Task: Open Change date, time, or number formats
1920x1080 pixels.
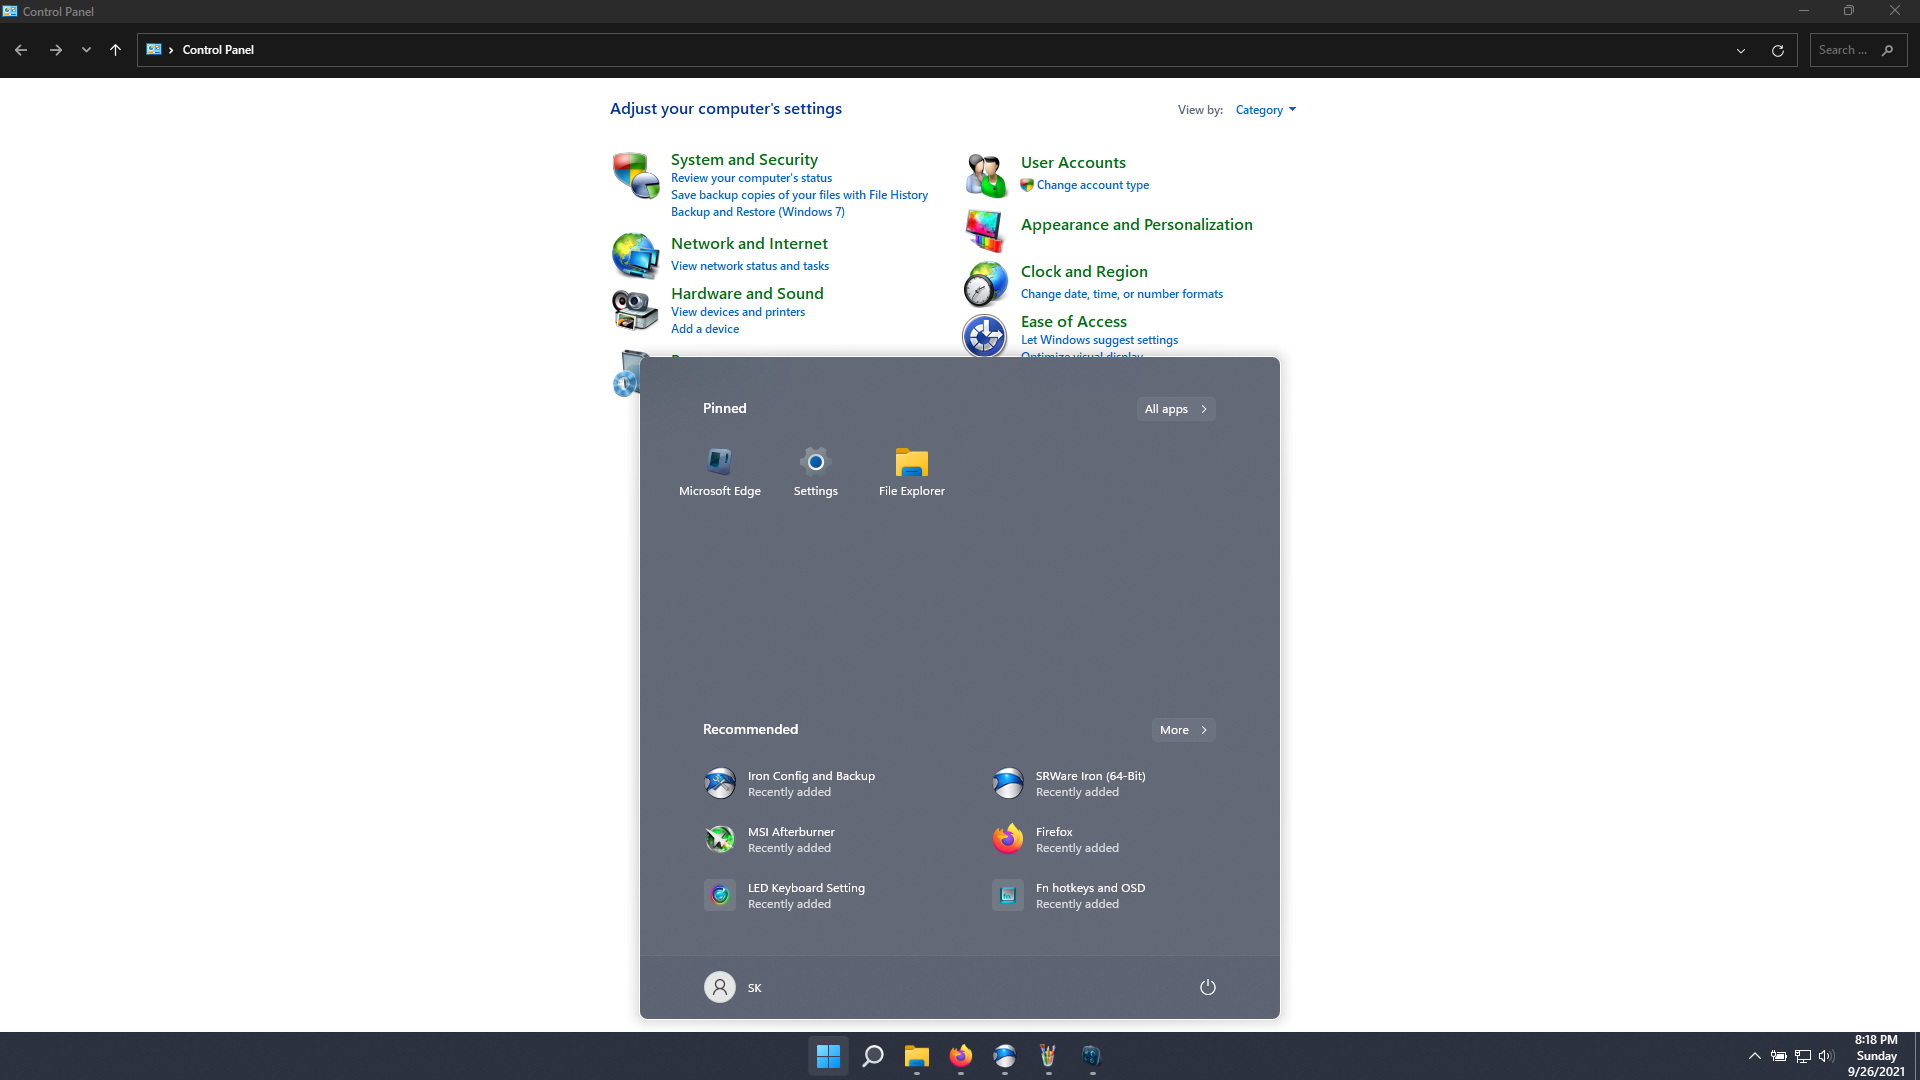Action: (1122, 294)
